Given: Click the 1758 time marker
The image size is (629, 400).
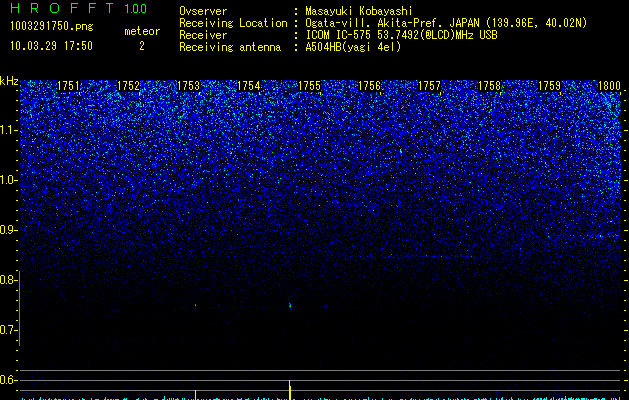Looking at the screenshot, I should (490, 86).
